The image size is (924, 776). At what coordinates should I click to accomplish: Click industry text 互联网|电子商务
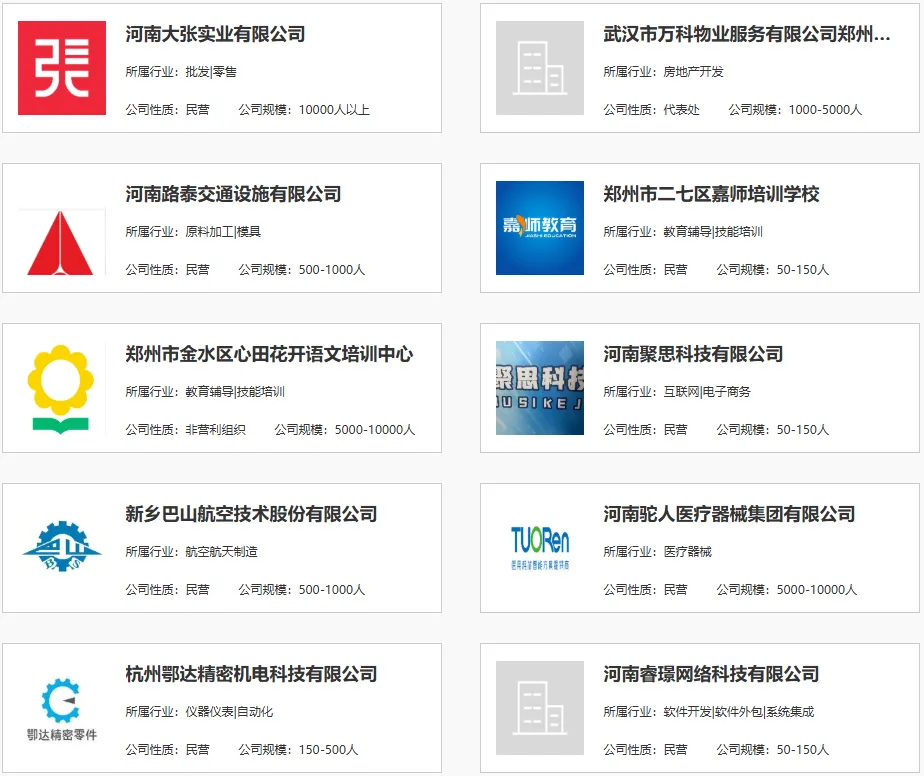[x=707, y=392]
